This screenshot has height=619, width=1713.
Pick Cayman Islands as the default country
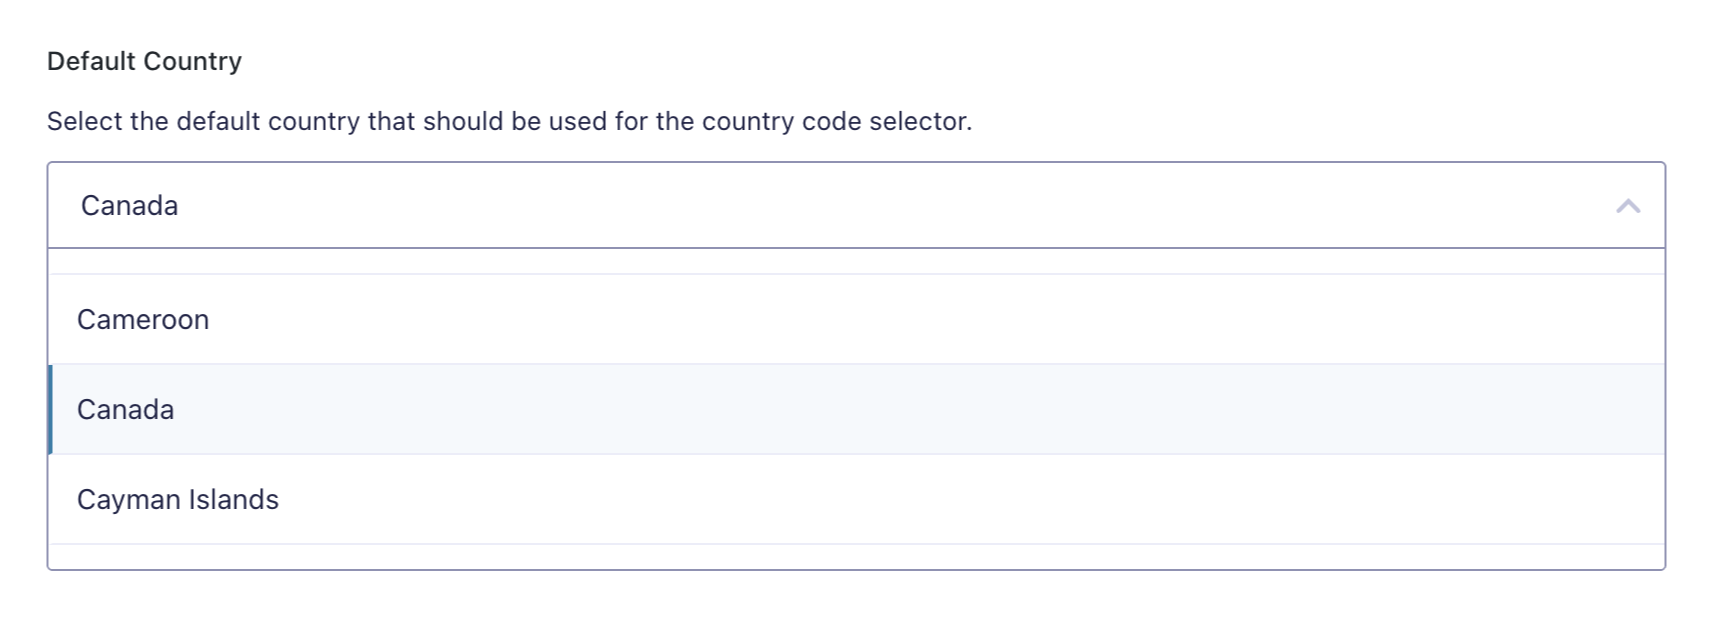178,500
